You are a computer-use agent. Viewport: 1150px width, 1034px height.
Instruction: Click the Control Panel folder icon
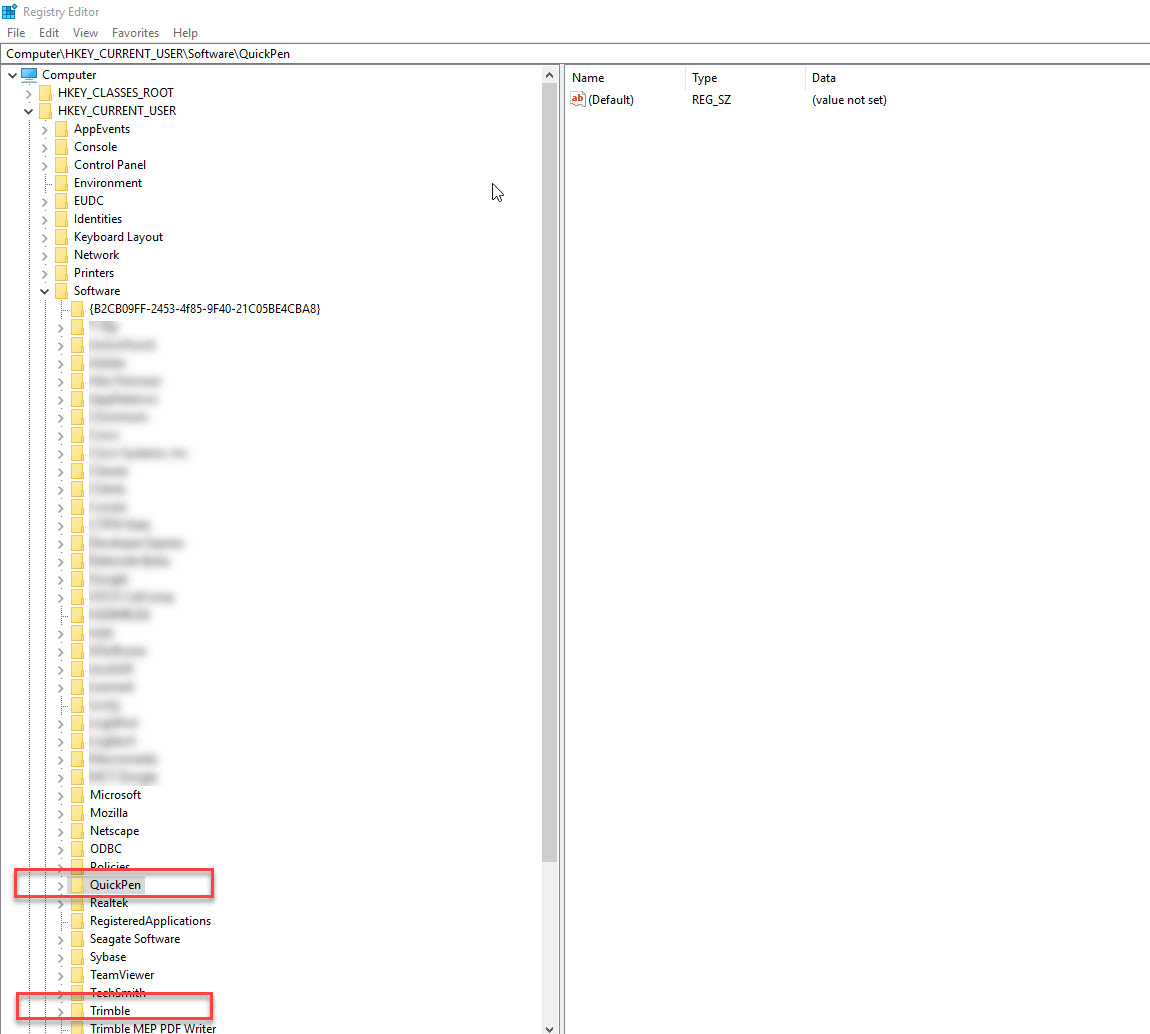[61, 165]
